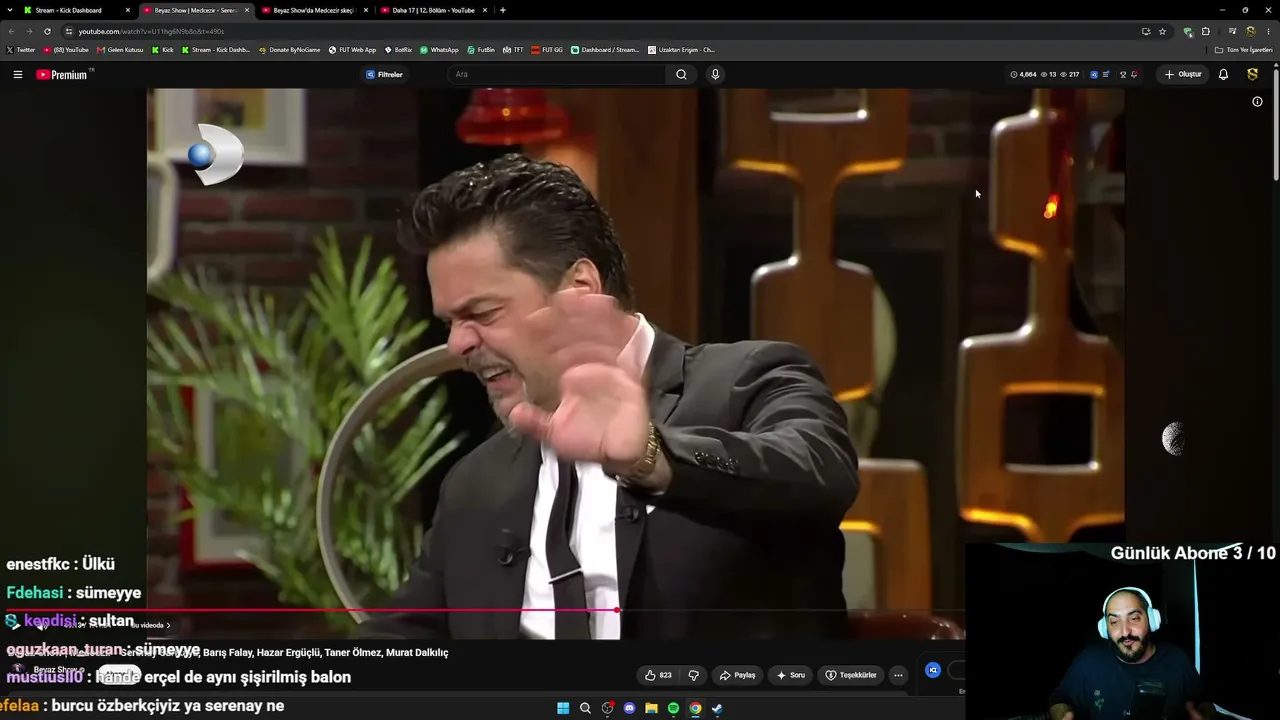Start voice search with the microphone
Viewport: 1280px width, 720px height.
tap(715, 74)
